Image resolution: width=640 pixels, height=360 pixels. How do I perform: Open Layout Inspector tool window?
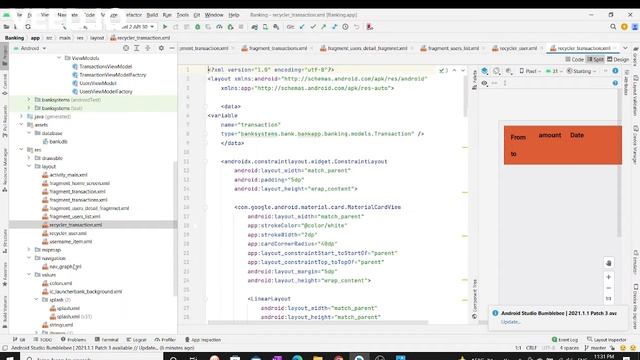607,340
